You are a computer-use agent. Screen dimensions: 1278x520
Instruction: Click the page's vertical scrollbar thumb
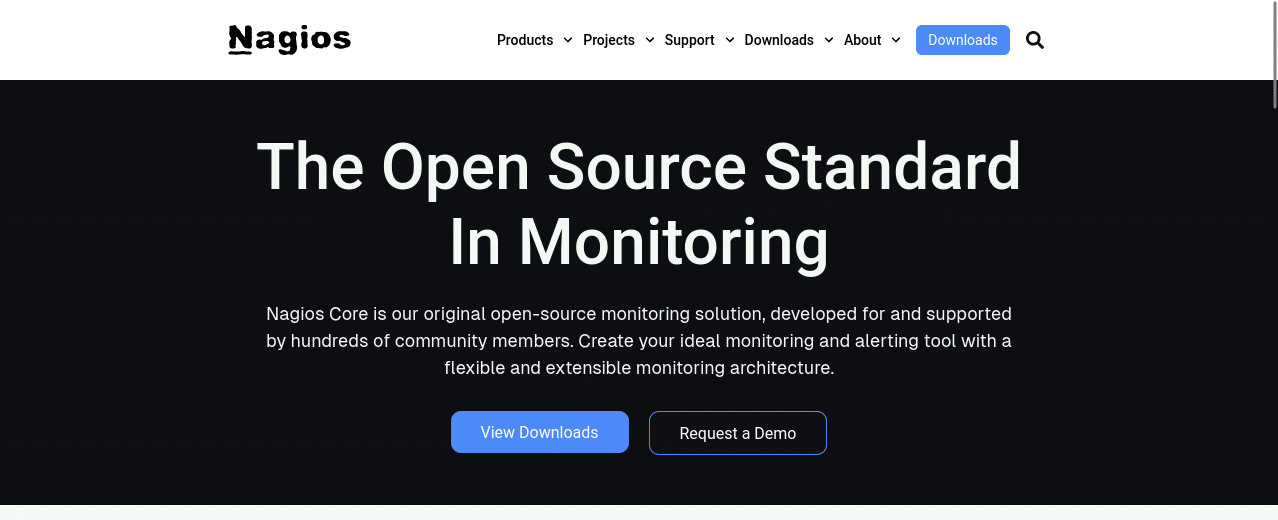click(x=1274, y=54)
